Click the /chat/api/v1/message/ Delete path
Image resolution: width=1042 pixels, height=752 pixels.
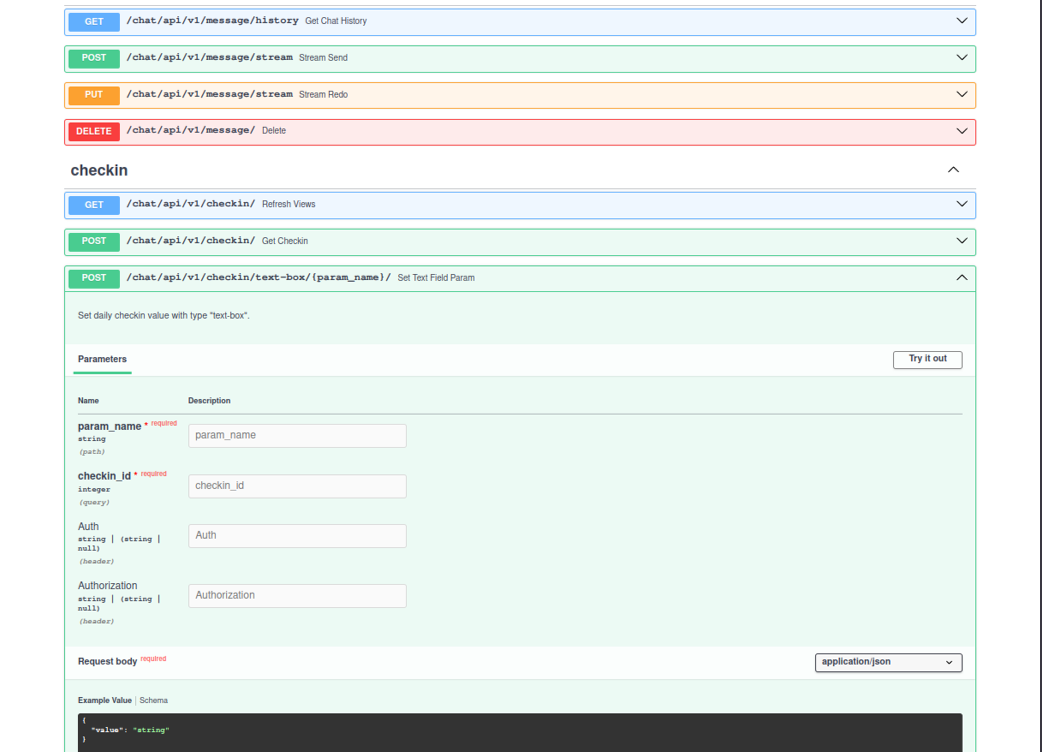coord(191,130)
